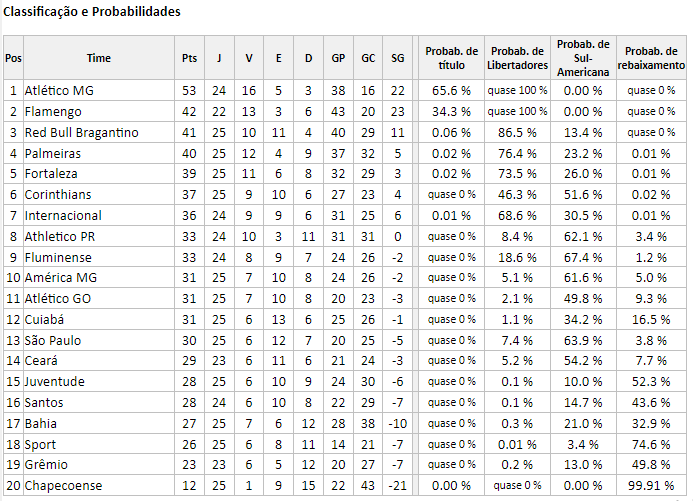Select Corinthians in the table

point(57,194)
